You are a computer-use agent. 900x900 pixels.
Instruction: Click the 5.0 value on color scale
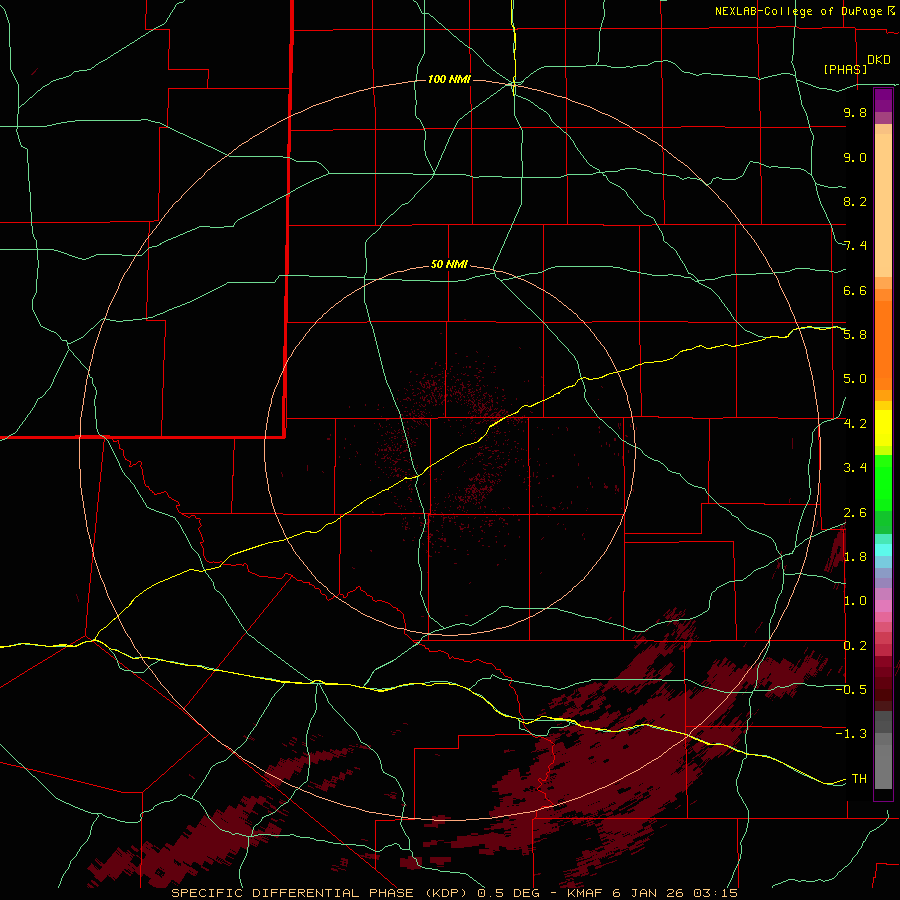855,379
